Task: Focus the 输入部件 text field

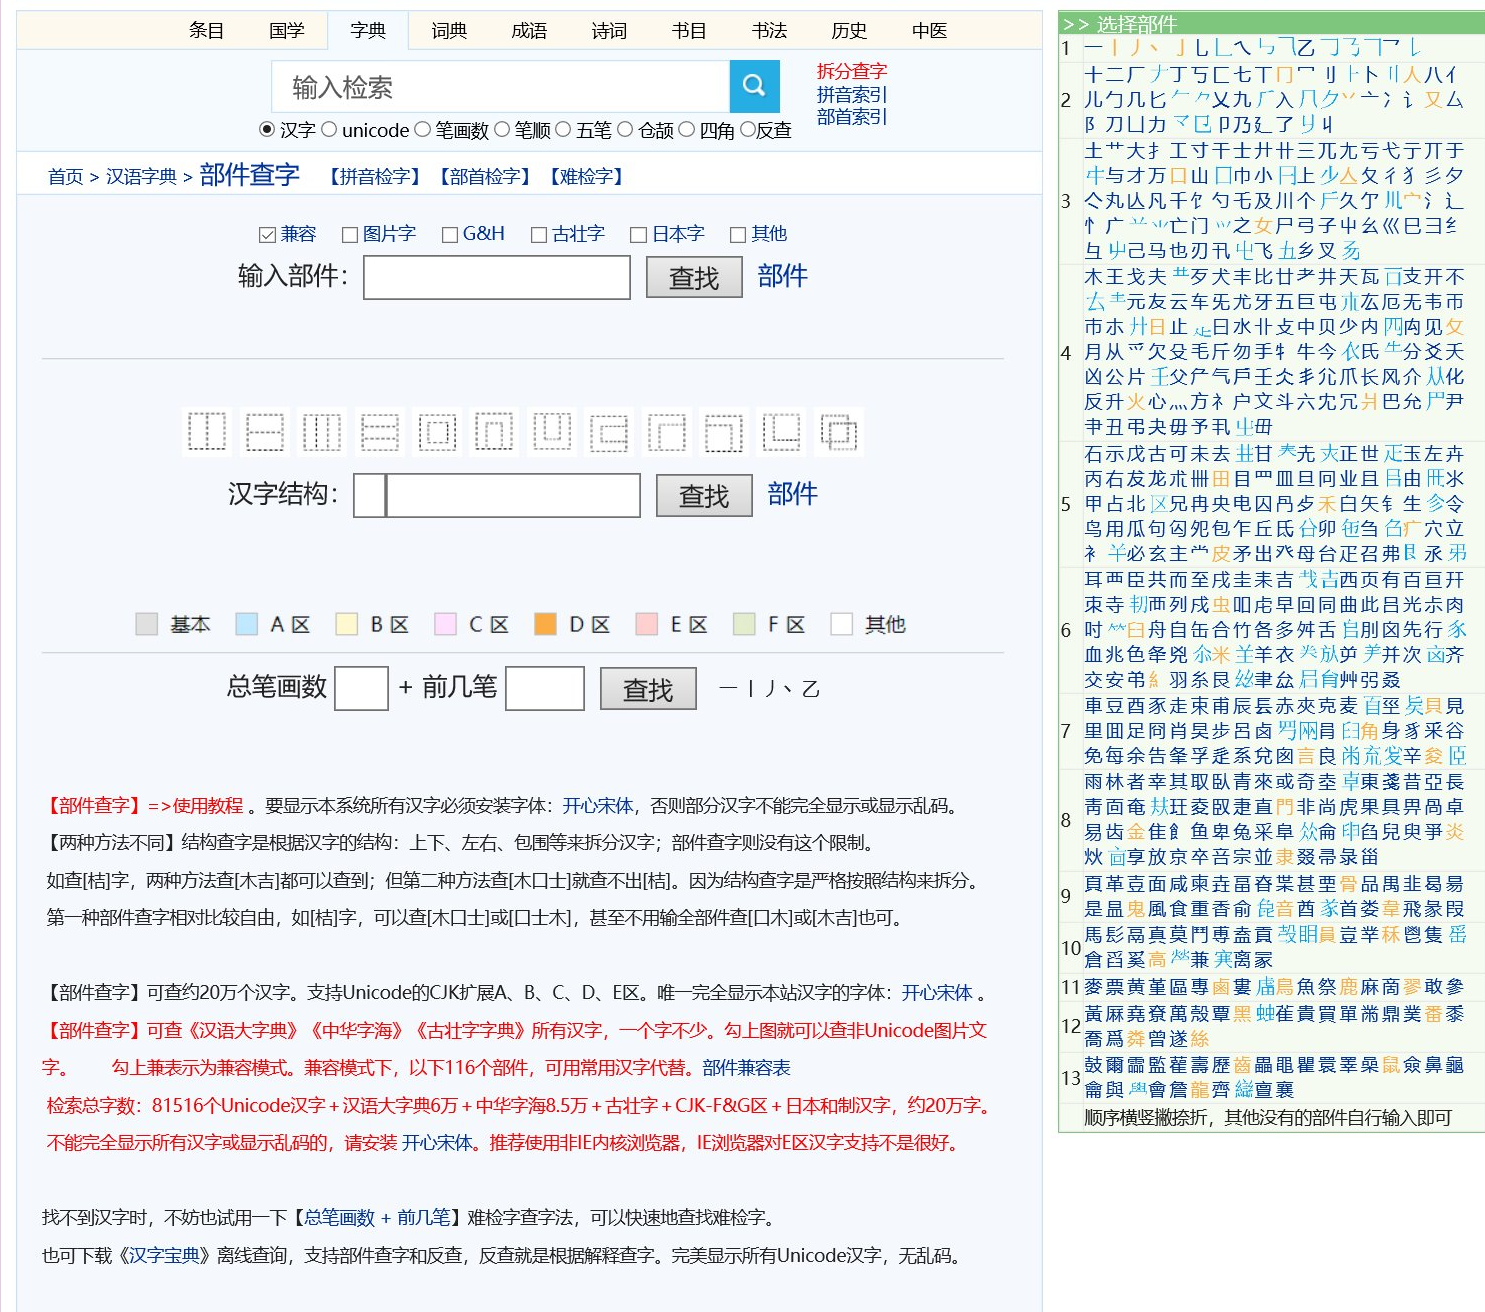Action: point(497,277)
